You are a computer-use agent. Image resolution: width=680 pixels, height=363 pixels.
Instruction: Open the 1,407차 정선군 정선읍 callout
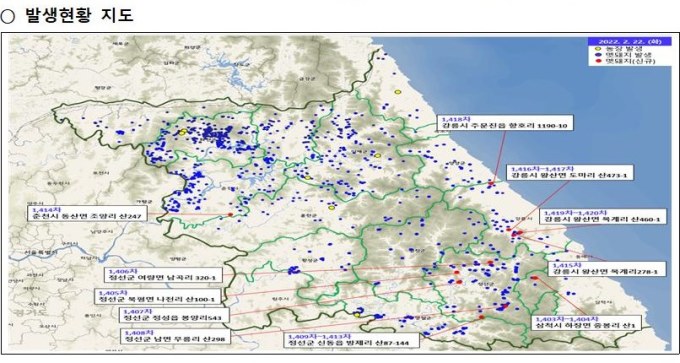(174, 315)
